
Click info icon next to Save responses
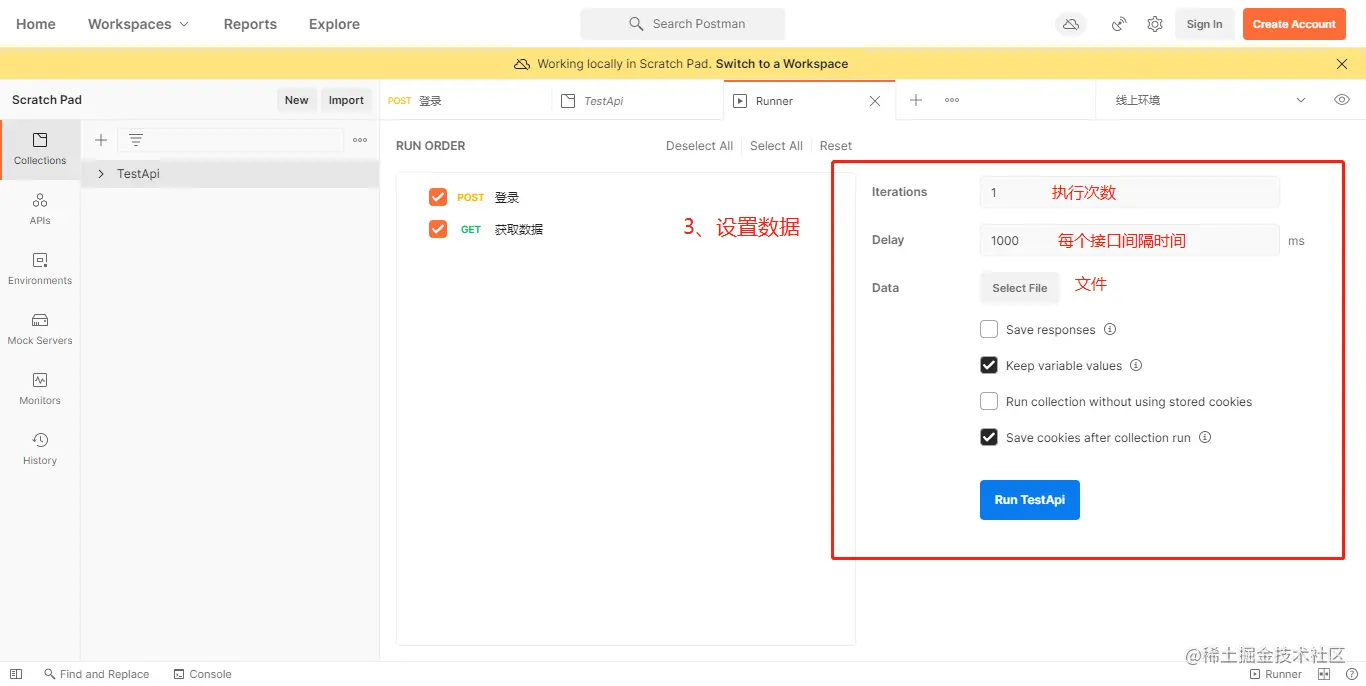pyautogui.click(x=1110, y=330)
